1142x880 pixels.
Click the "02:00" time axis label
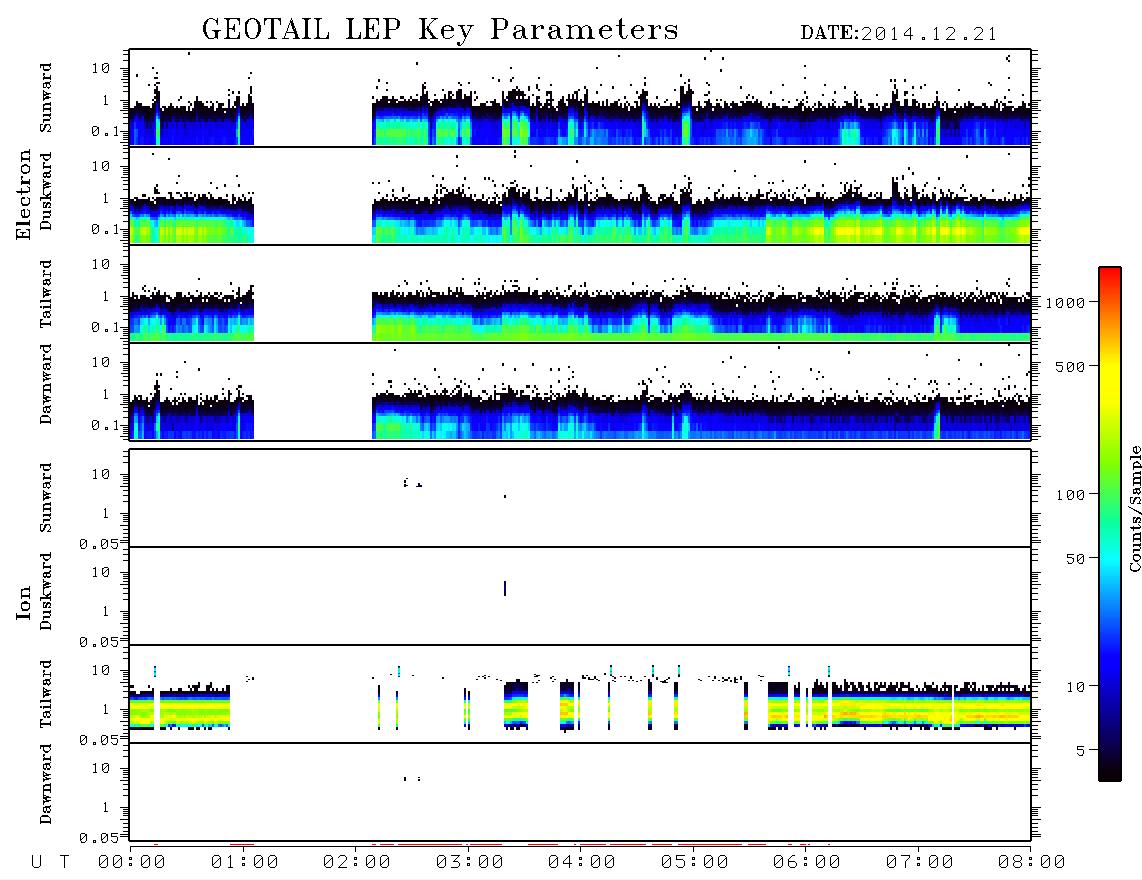pyautogui.click(x=357, y=862)
